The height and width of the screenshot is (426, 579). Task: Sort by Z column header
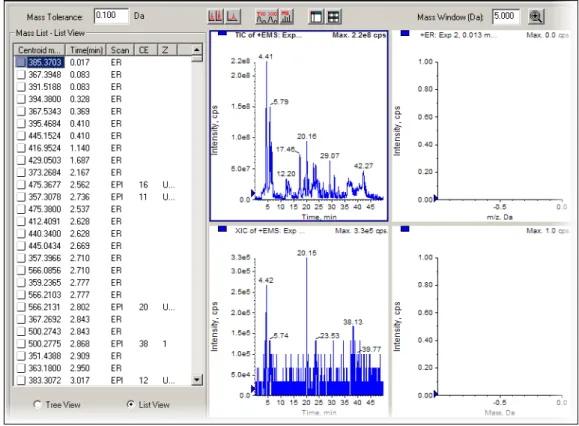click(167, 50)
